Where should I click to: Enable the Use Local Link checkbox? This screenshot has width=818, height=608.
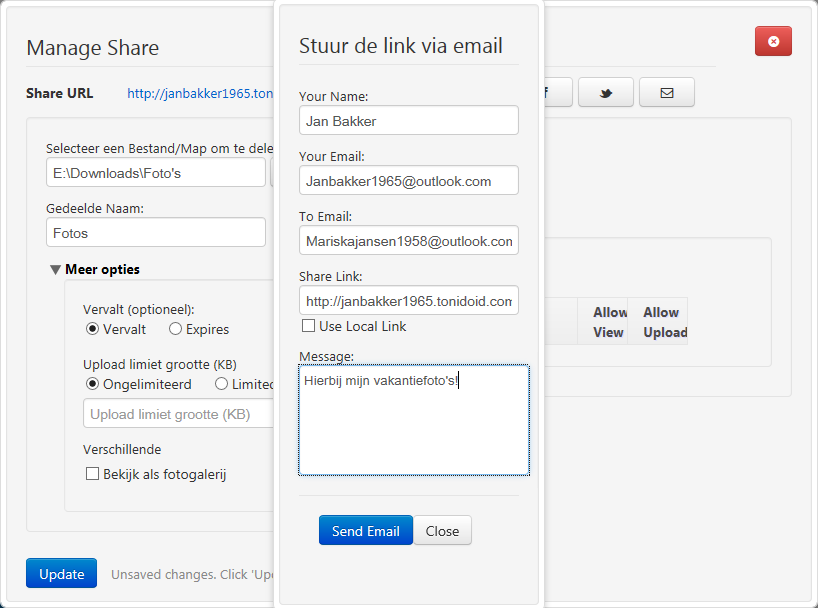(x=308, y=326)
